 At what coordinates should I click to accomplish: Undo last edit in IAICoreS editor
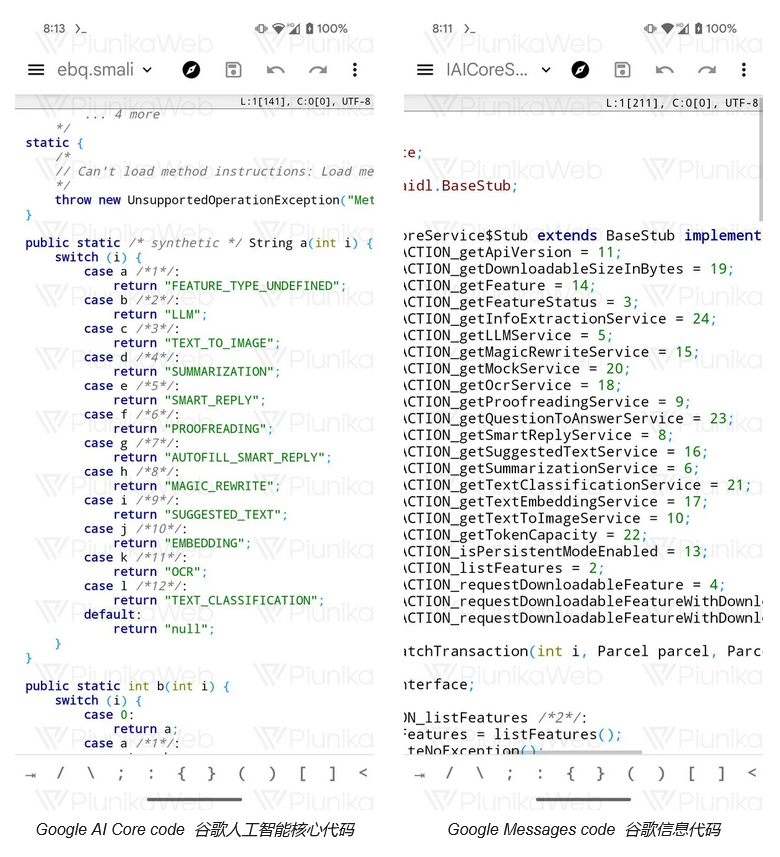point(664,70)
